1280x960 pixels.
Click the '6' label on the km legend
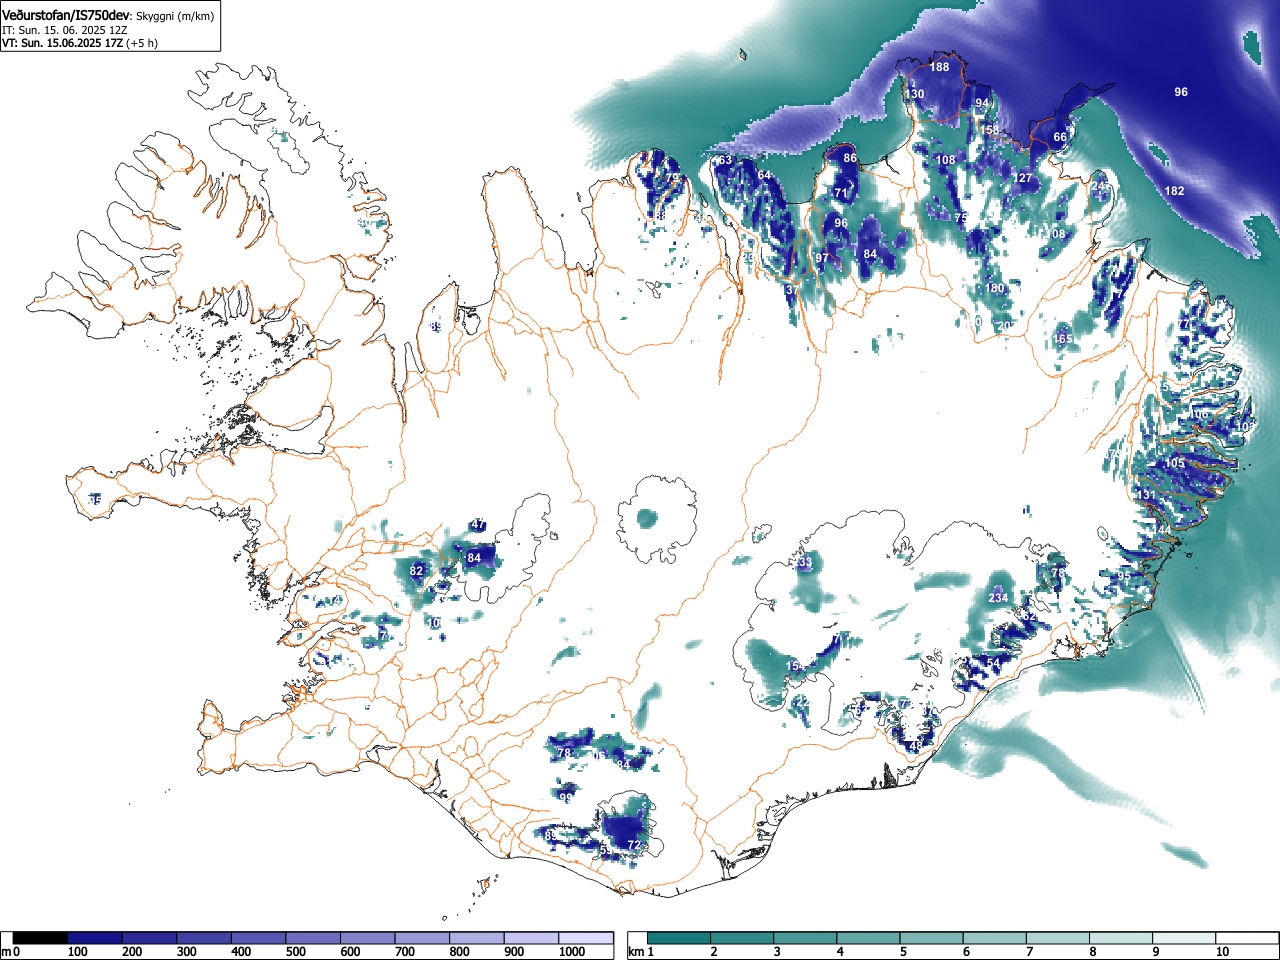pyautogui.click(x=966, y=952)
